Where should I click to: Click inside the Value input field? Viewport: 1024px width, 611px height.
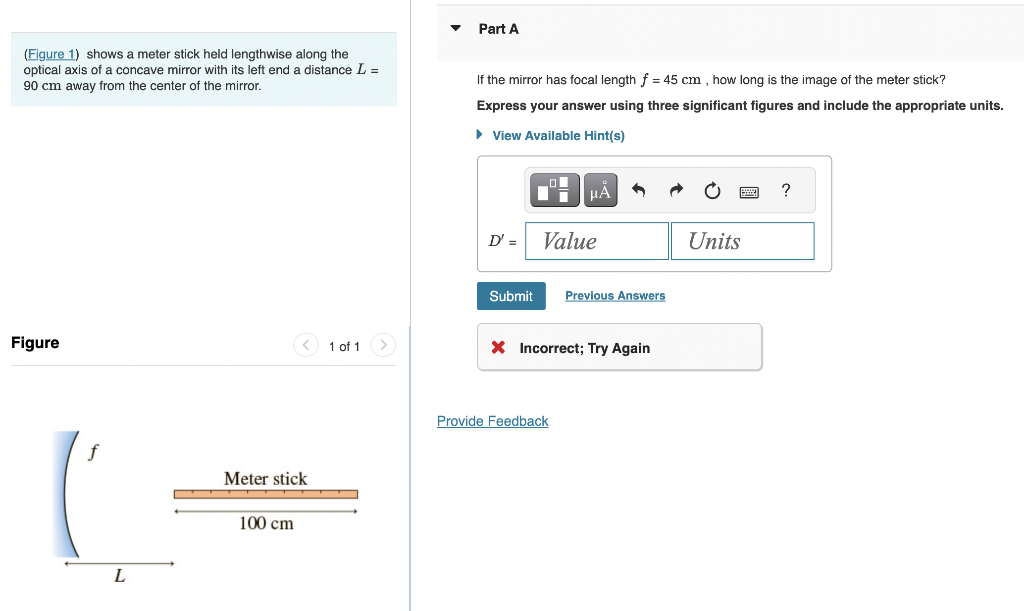[596, 240]
